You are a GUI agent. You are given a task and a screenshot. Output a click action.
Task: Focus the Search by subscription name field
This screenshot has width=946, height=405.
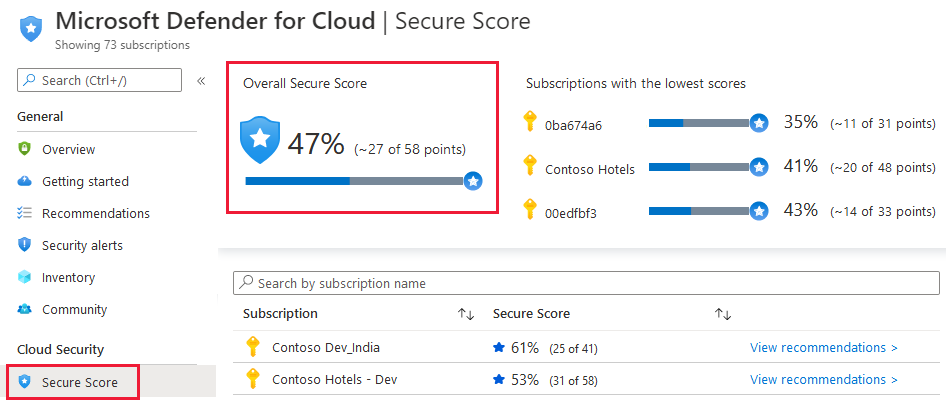click(590, 284)
